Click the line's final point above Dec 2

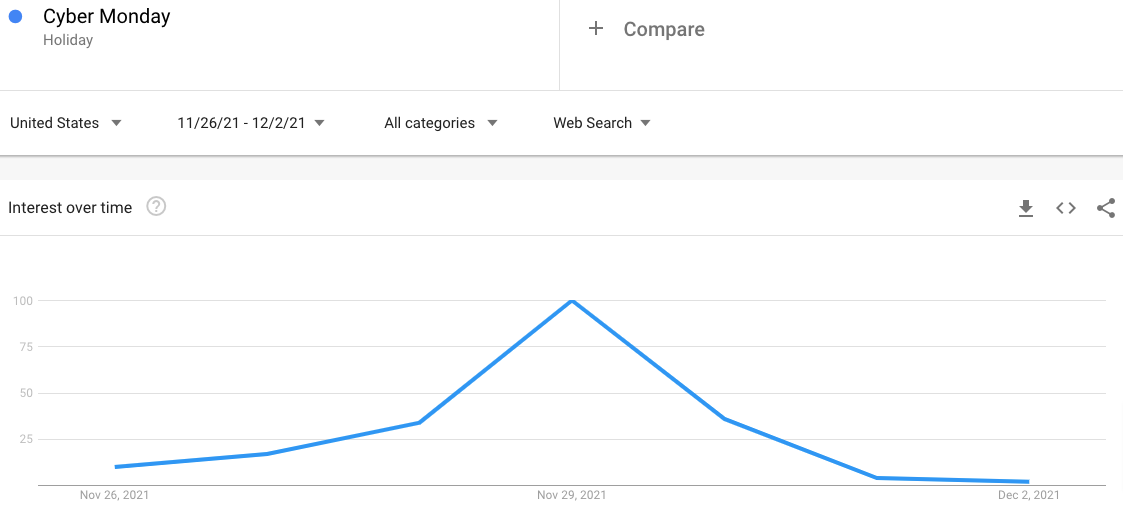[1028, 481]
